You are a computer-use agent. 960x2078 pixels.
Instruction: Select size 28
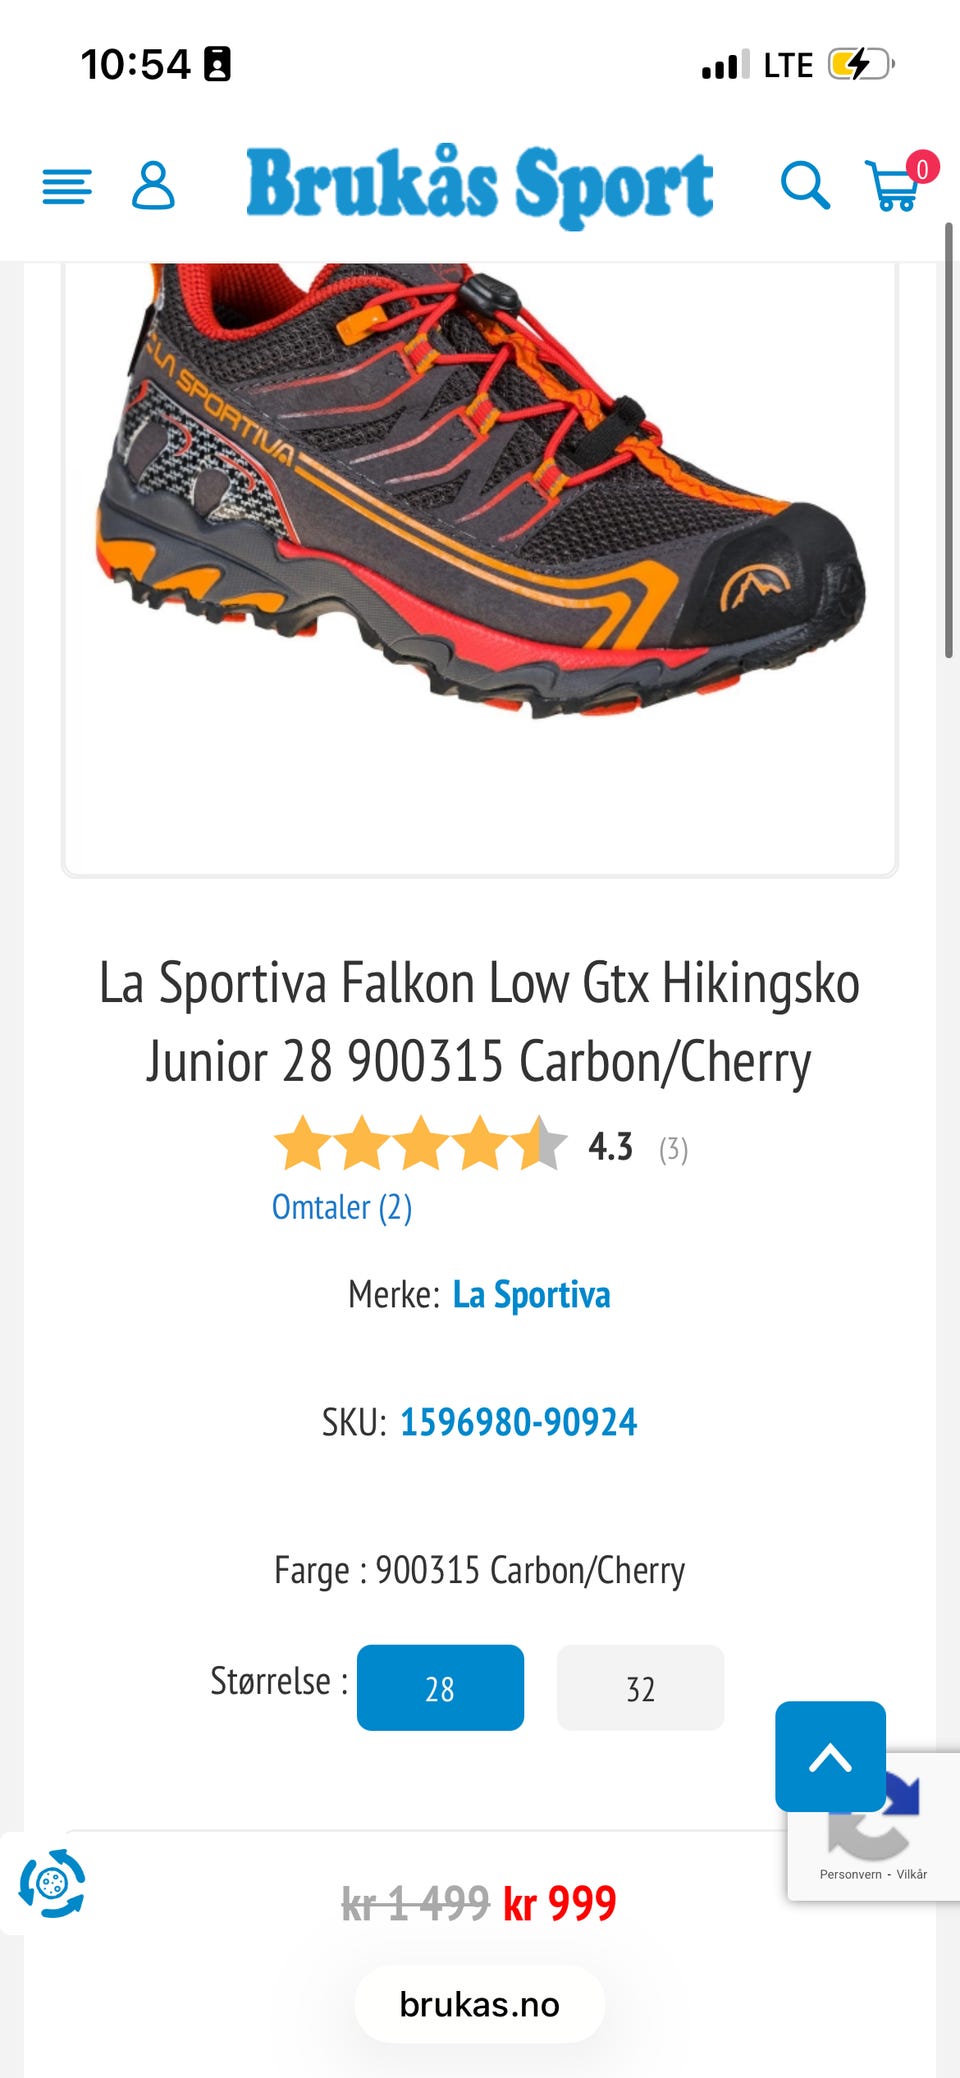pos(440,1687)
